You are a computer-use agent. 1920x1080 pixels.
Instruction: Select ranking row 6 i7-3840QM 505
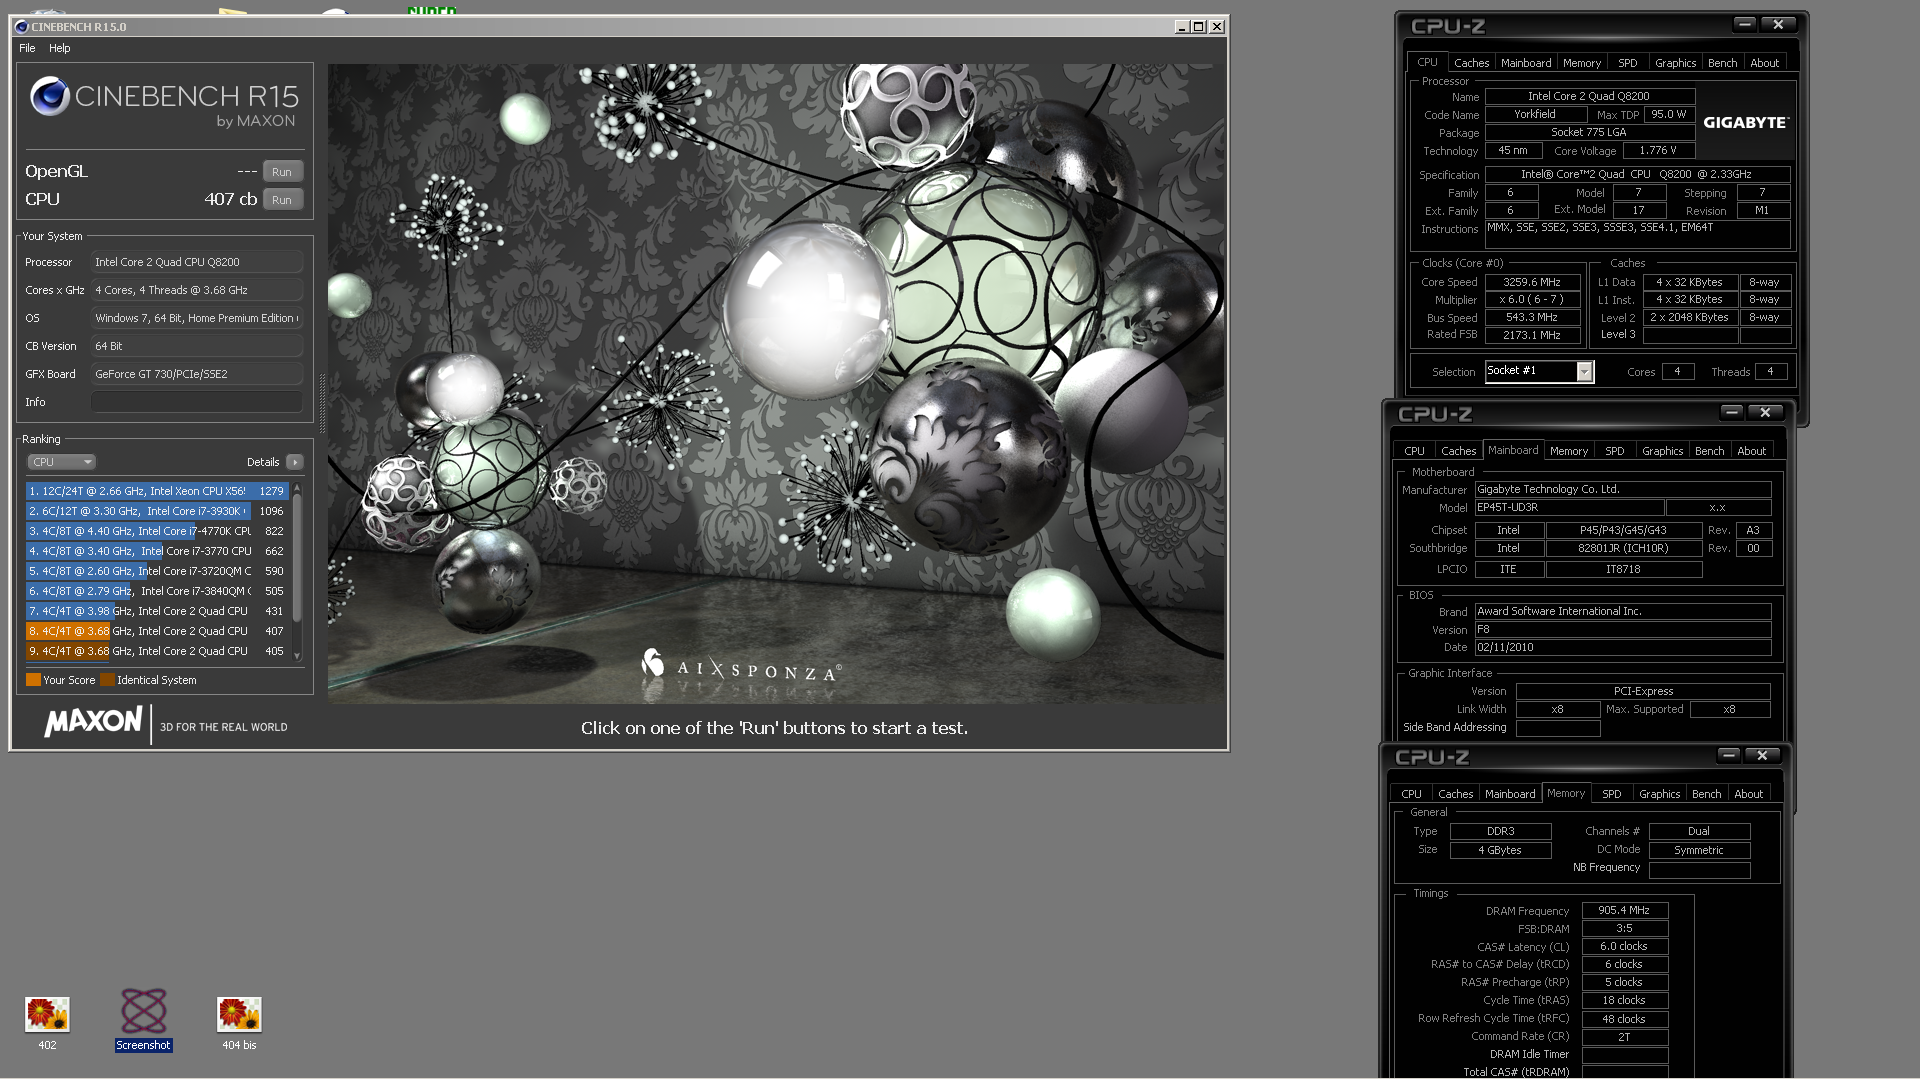tap(157, 591)
